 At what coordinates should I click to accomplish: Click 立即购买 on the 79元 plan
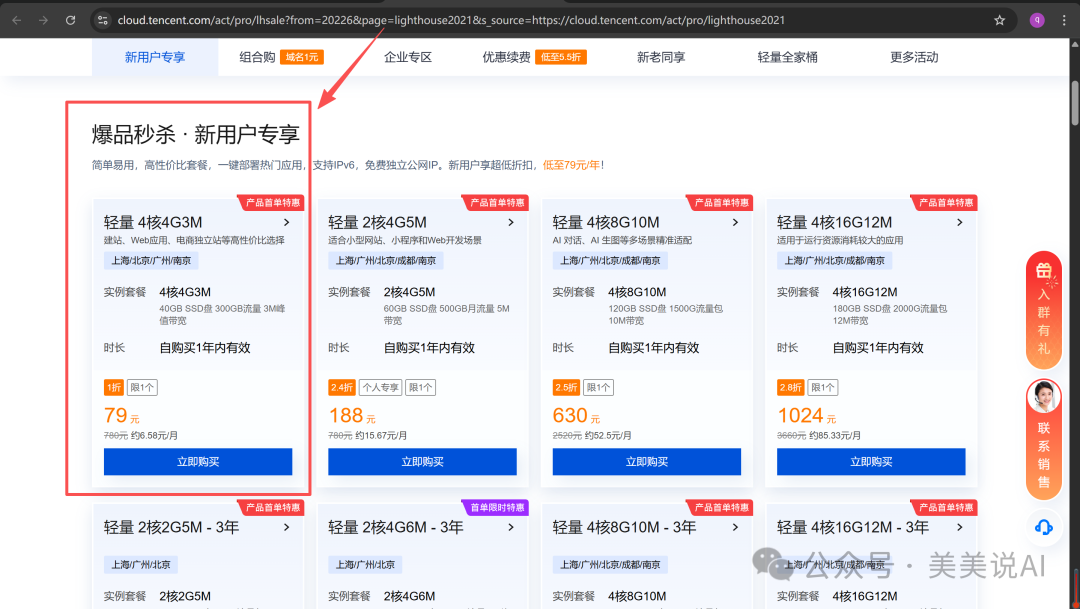[197, 461]
